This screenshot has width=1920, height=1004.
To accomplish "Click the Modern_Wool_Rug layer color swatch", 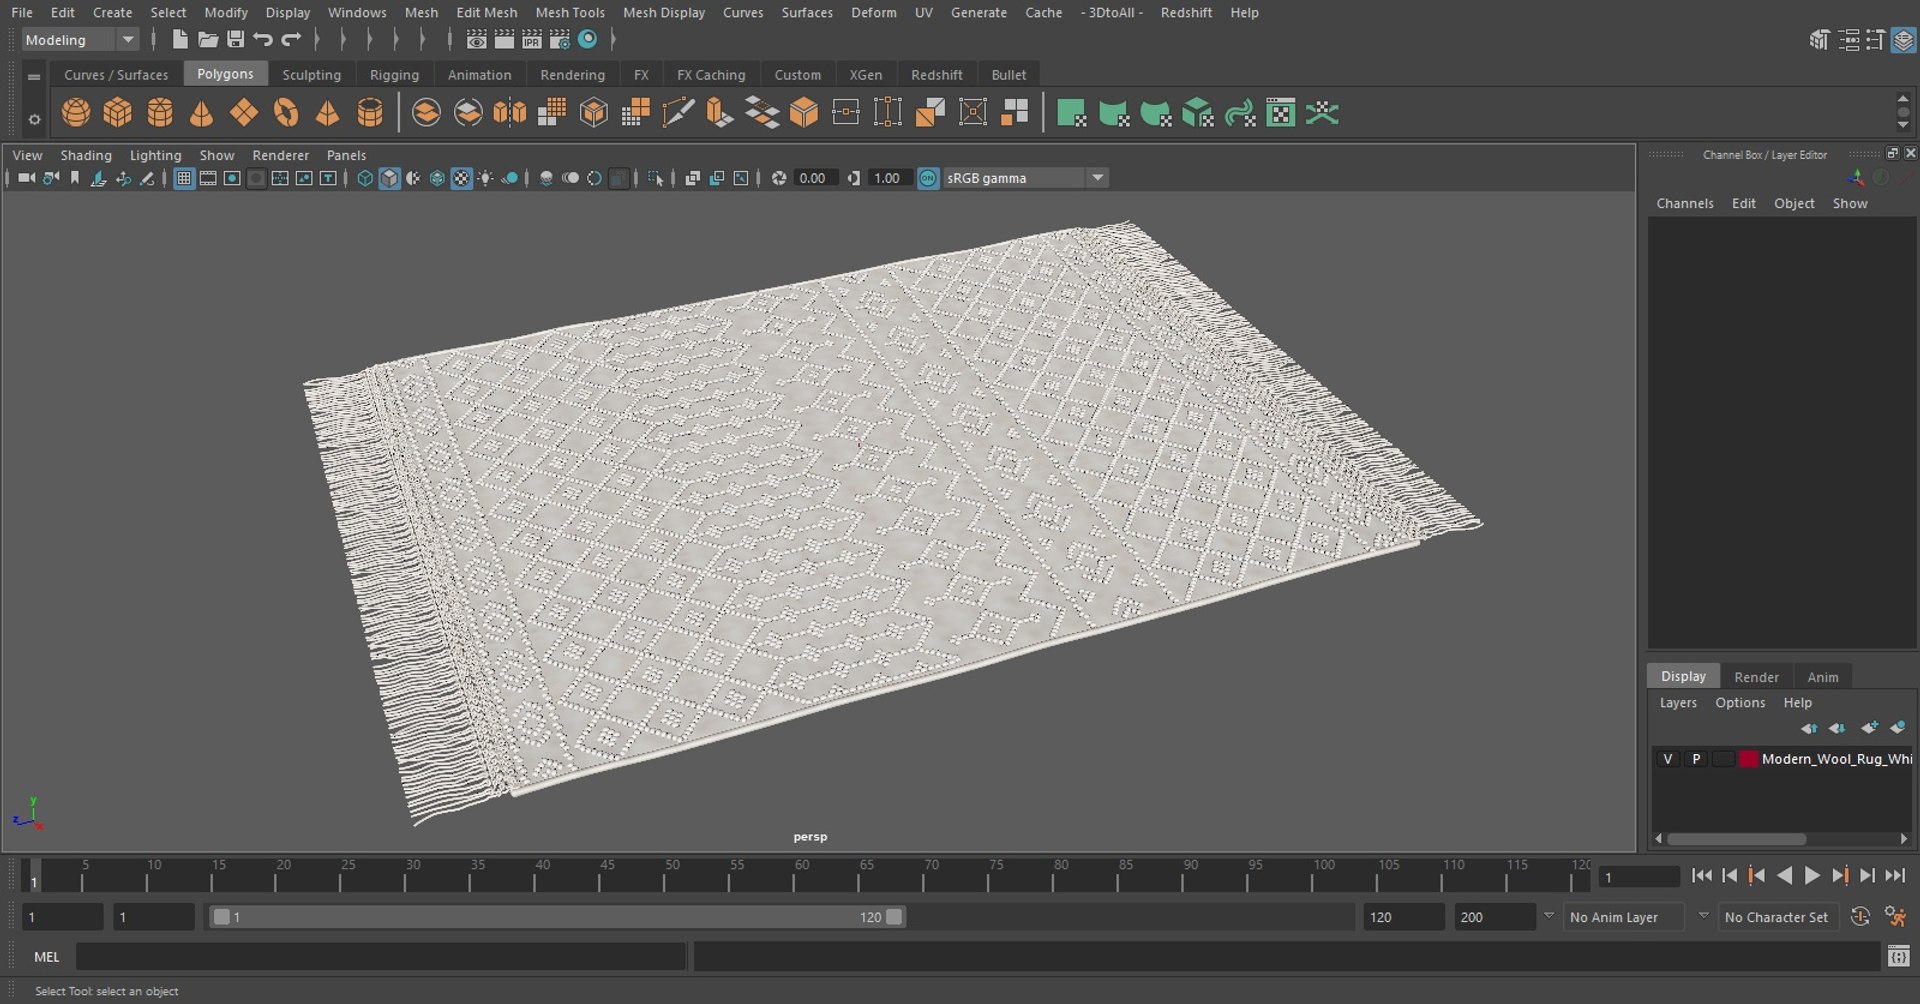I will 1748,759.
